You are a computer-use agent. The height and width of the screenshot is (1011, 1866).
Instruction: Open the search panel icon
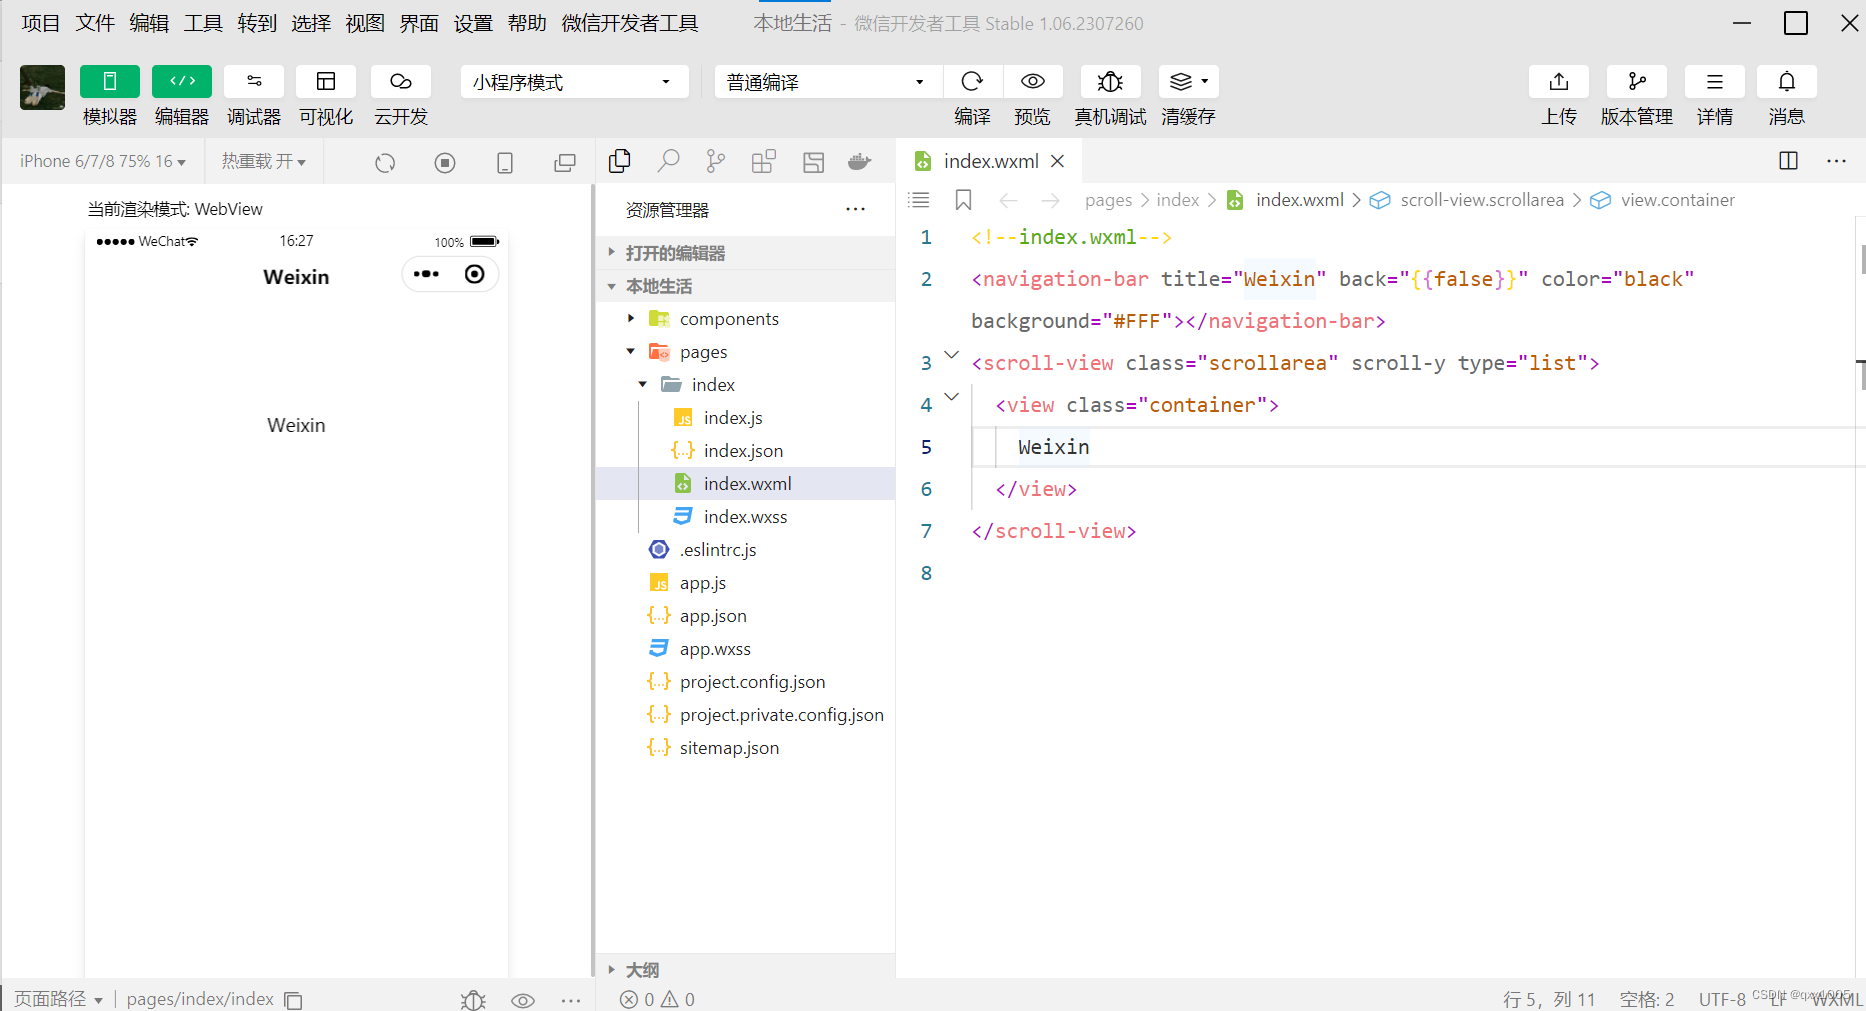668,161
